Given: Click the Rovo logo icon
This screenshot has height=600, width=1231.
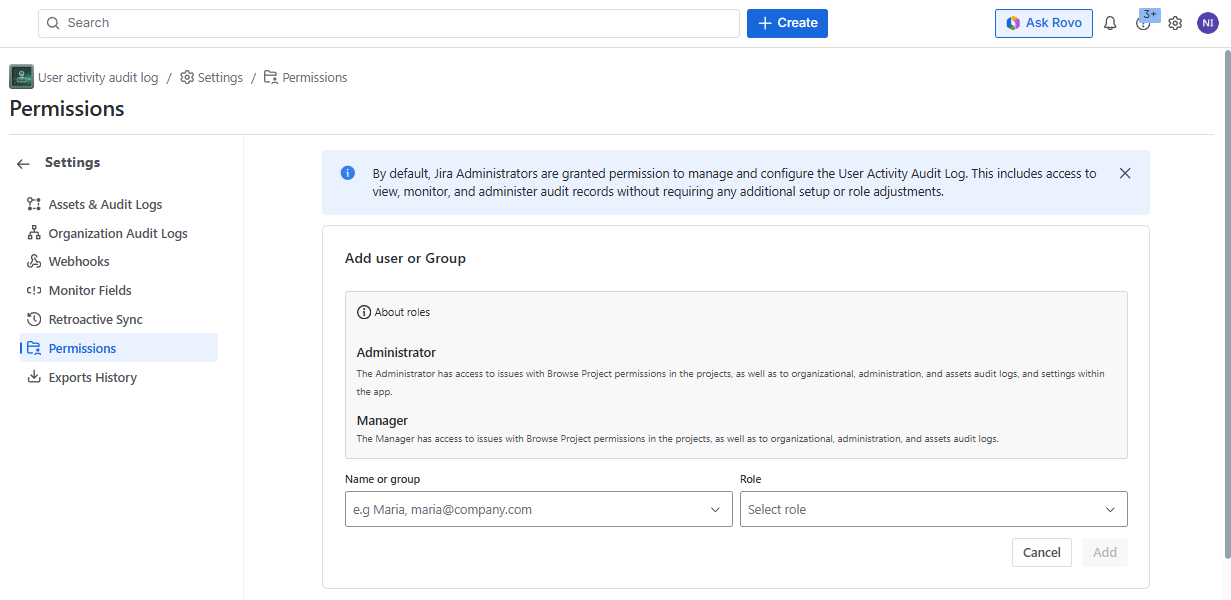Looking at the screenshot, I should point(1013,23).
